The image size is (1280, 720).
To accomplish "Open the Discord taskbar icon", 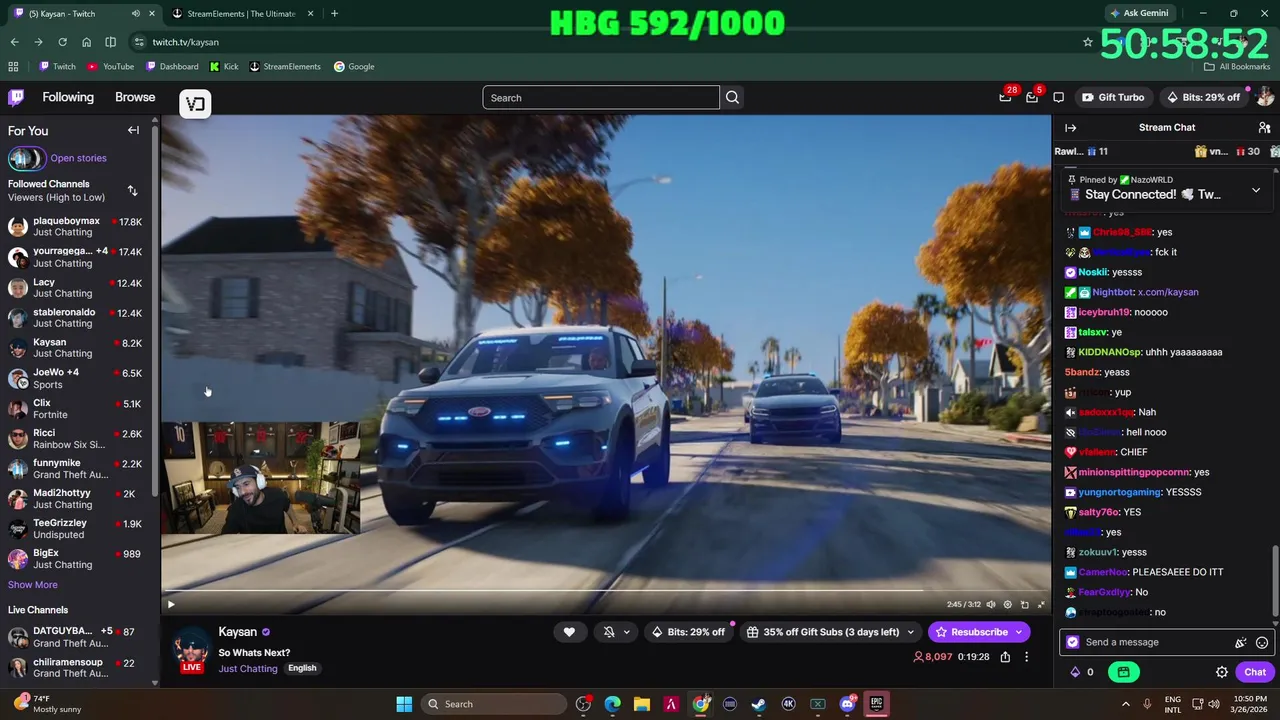I will 847,704.
